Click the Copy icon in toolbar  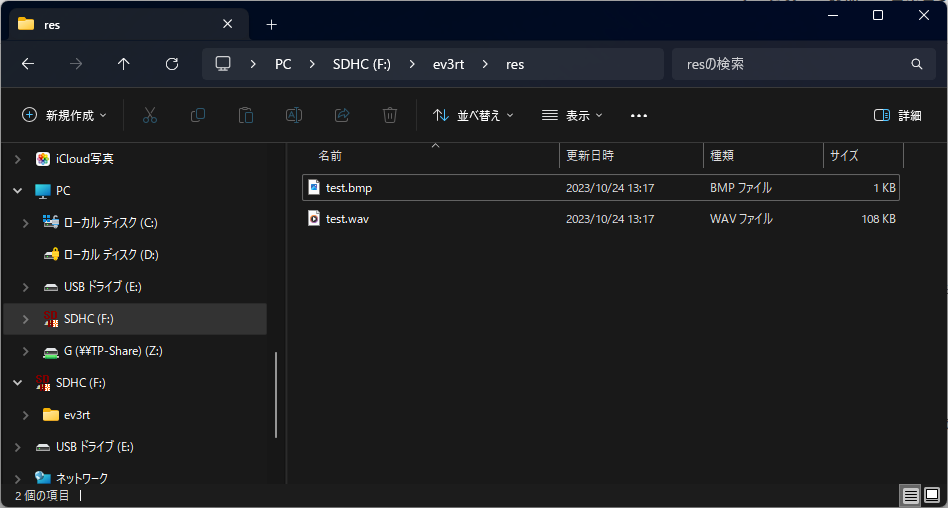[198, 115]
